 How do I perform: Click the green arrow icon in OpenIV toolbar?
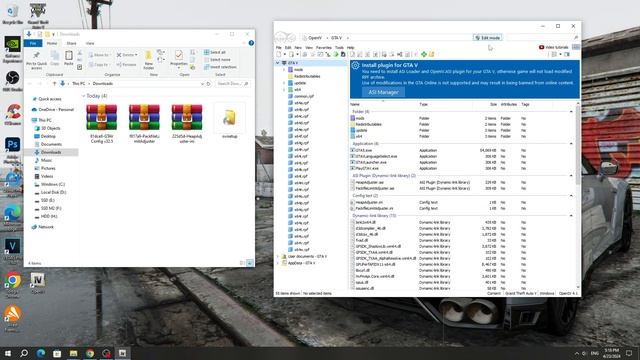pyautogui.click(x=336, y=54)
